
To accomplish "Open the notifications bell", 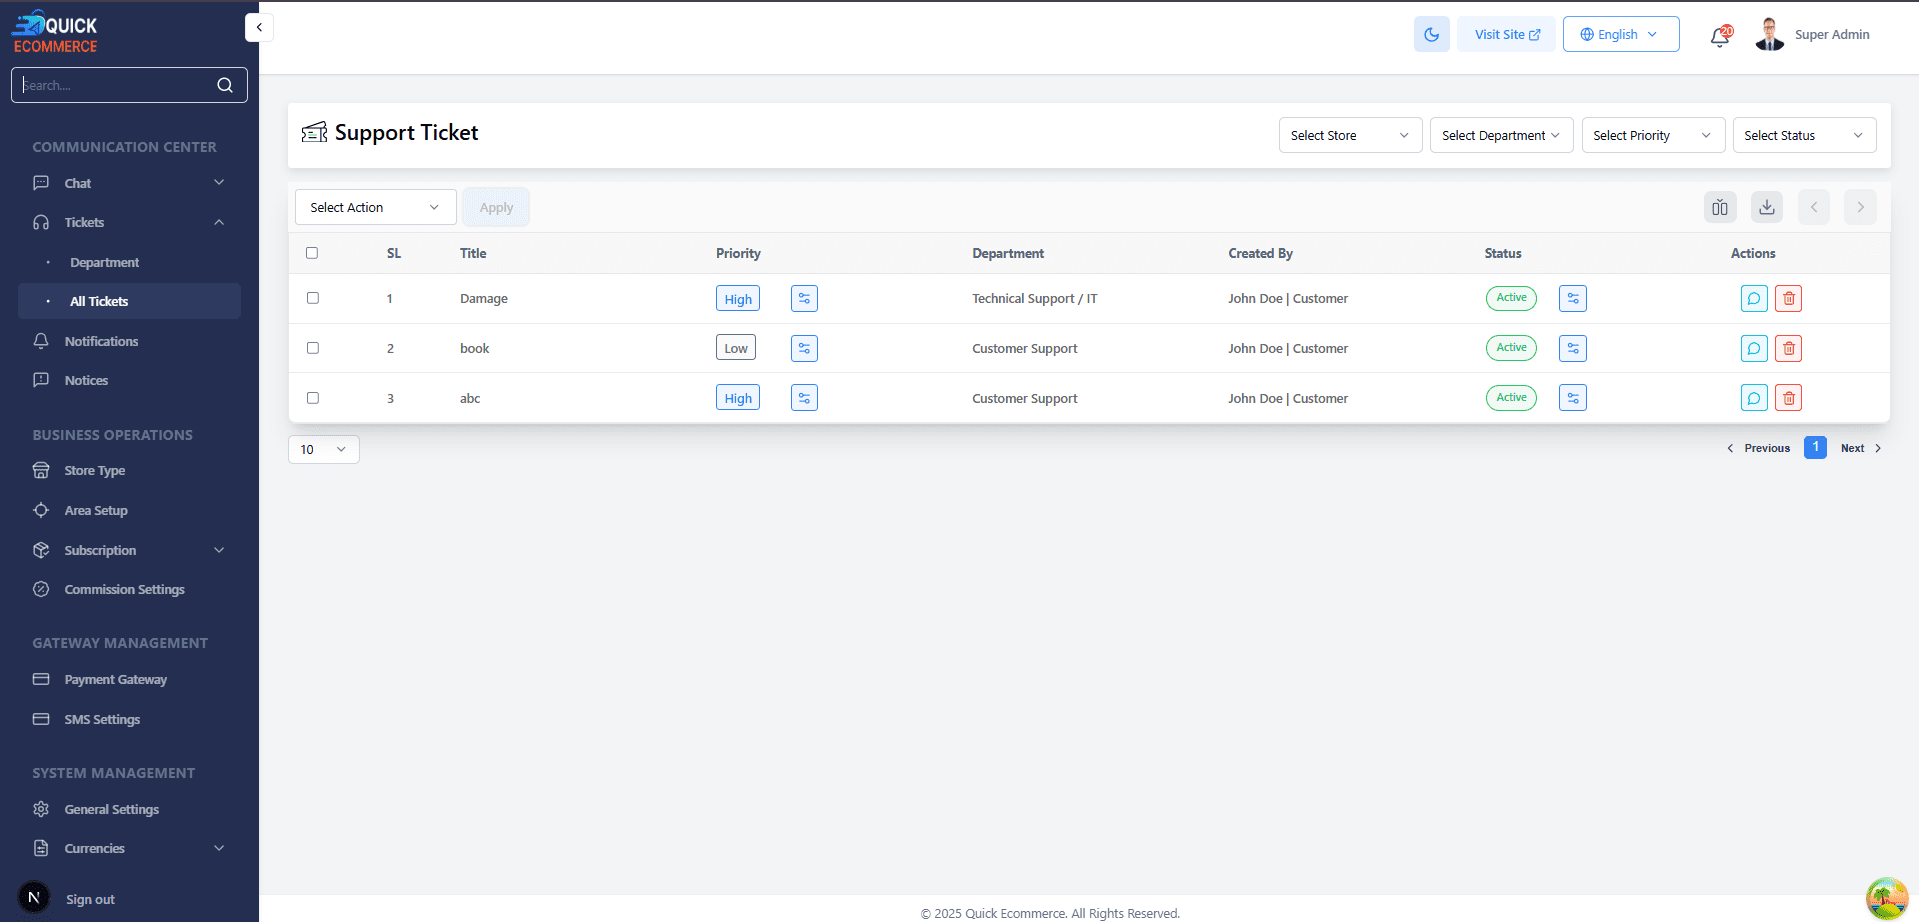I will (x=1719, y=36).
